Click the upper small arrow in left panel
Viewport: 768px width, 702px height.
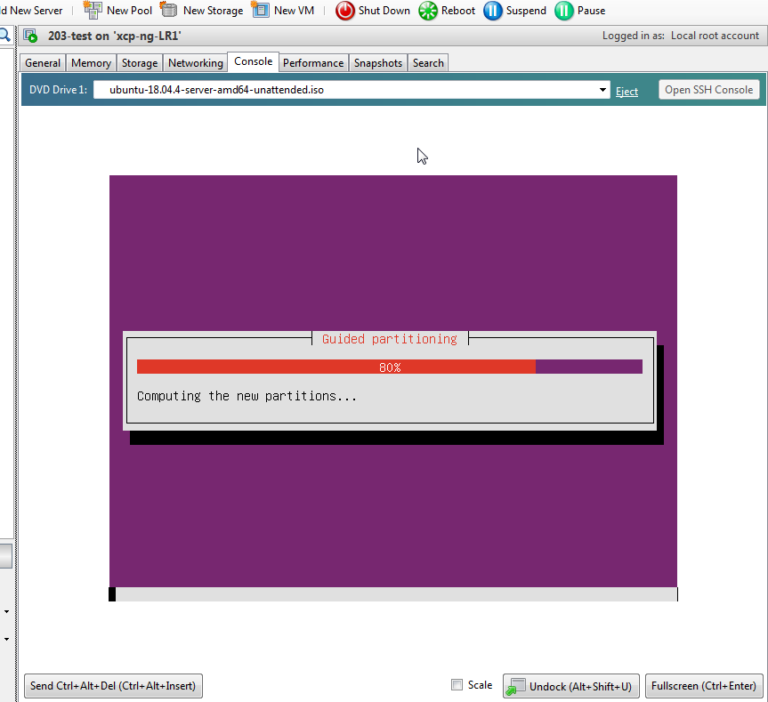6,611
